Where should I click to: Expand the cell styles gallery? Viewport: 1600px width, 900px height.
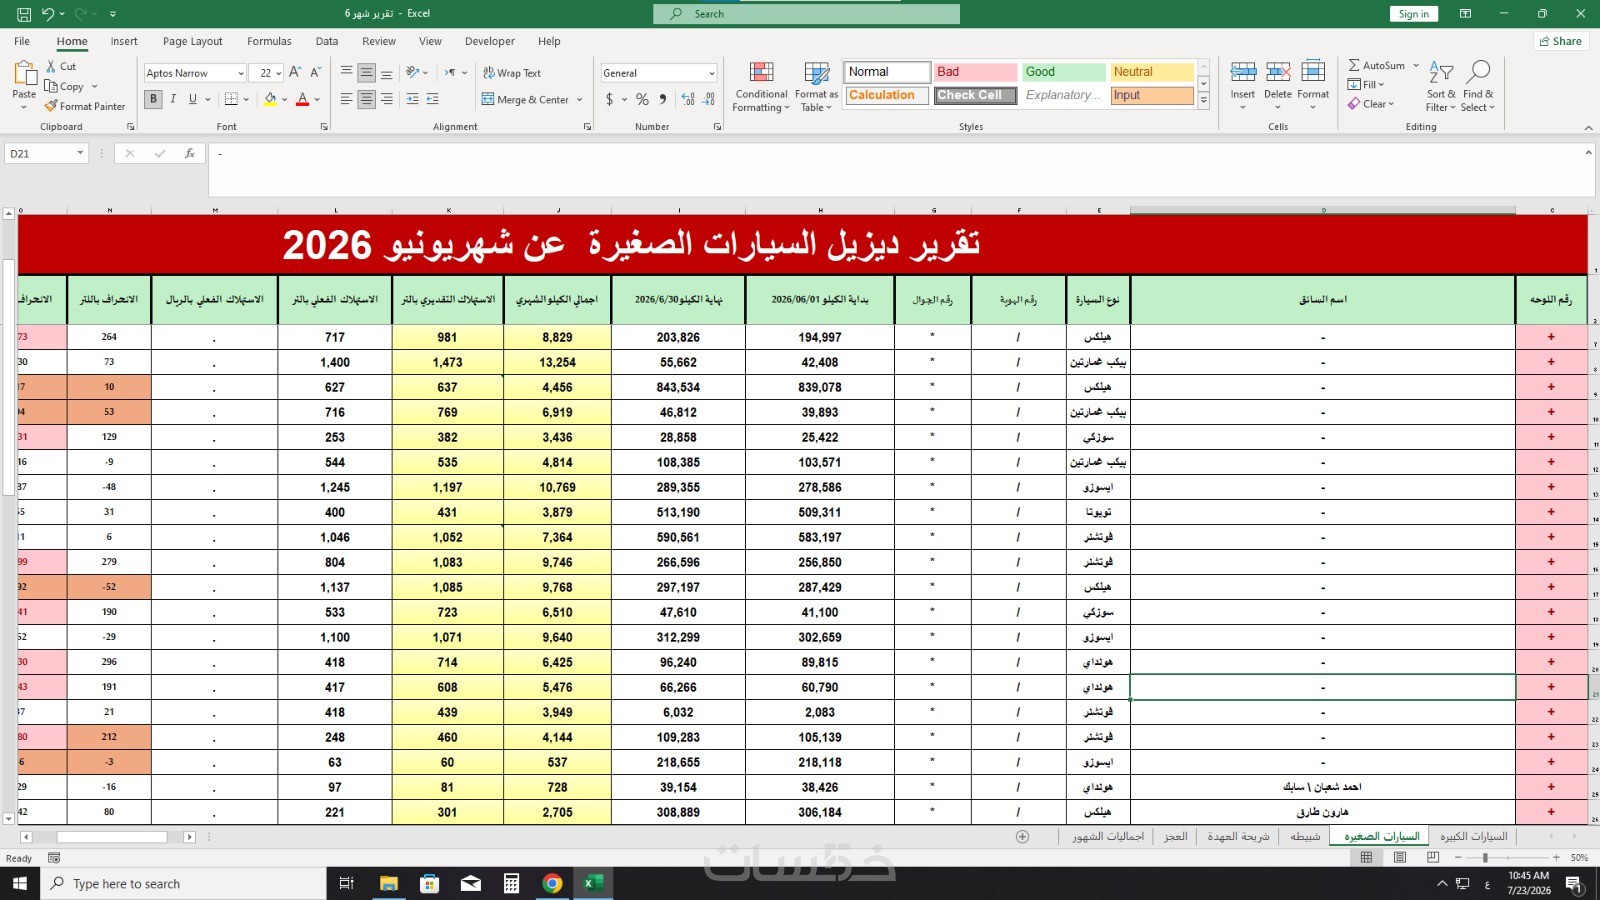pyautogui.click(x=1204, y=101)
